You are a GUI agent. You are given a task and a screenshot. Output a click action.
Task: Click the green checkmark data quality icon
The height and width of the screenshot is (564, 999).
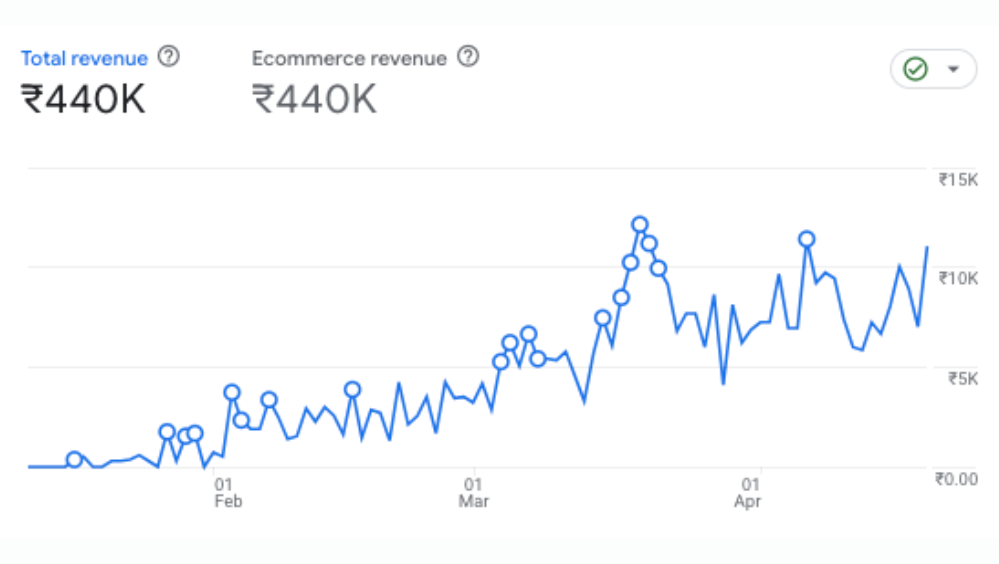[915, 69]
